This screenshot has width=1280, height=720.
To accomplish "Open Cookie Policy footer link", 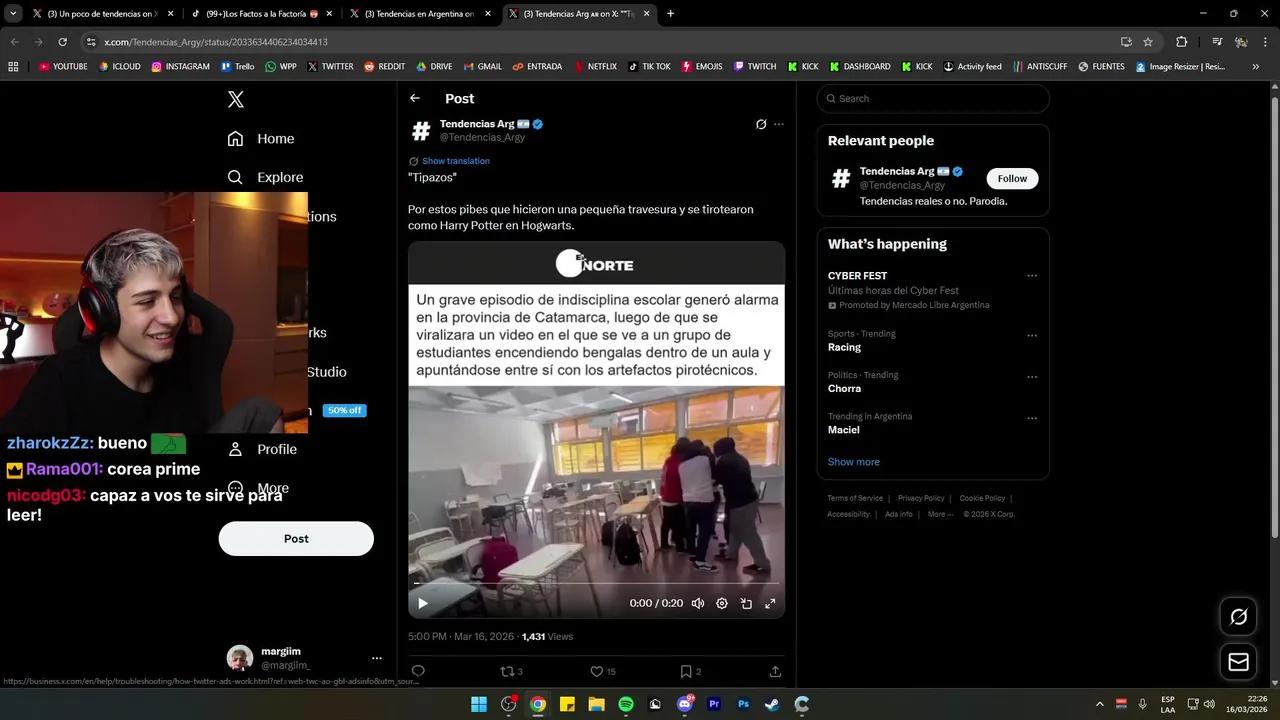I will click(x=982, y=498).
